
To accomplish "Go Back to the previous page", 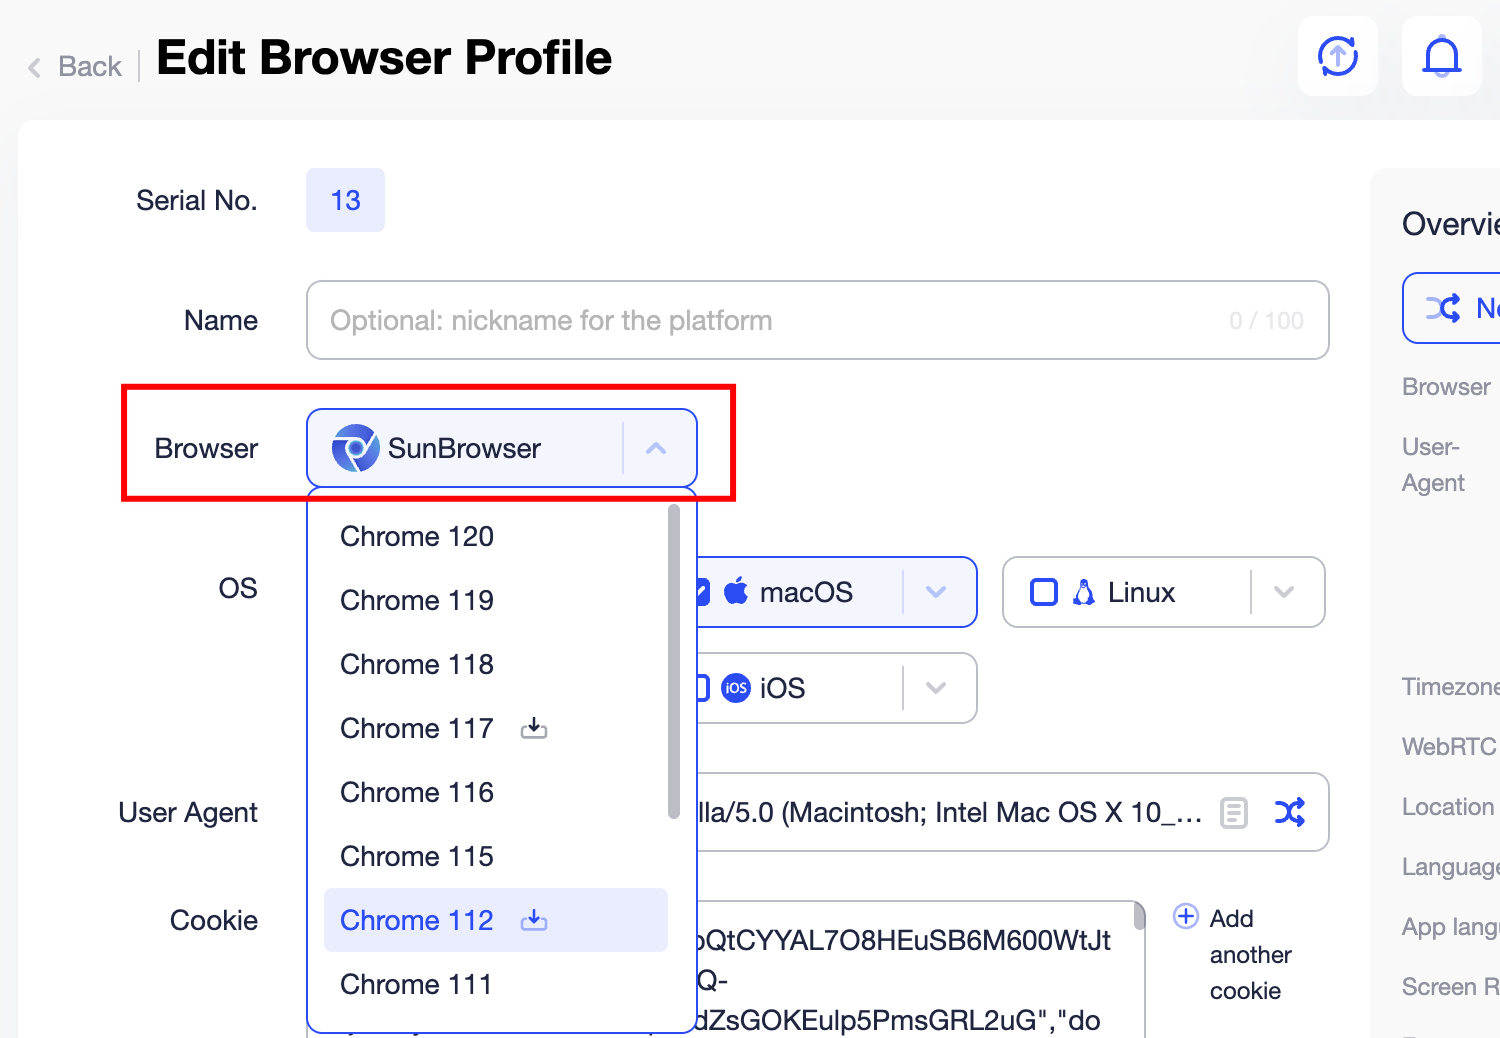I will [x=76, y=66].
